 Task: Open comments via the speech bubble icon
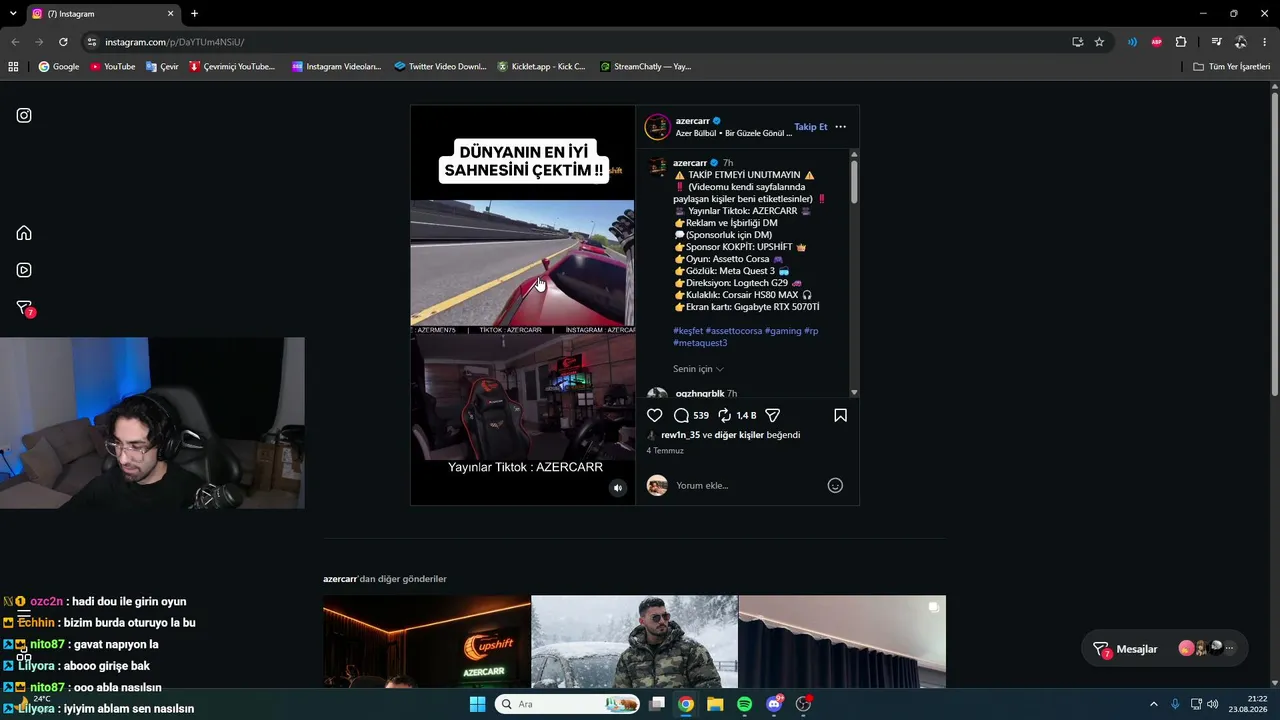pos(681,415)
